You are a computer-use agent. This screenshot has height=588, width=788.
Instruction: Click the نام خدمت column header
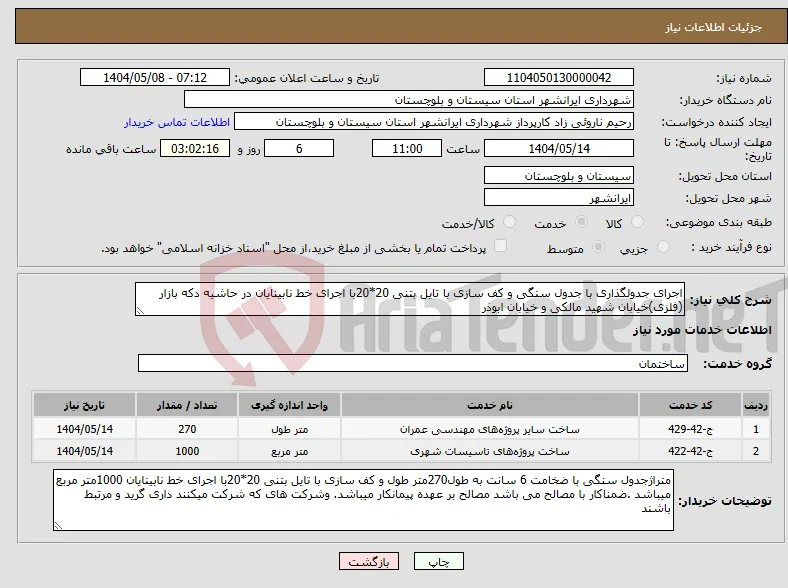pos(489,405)
